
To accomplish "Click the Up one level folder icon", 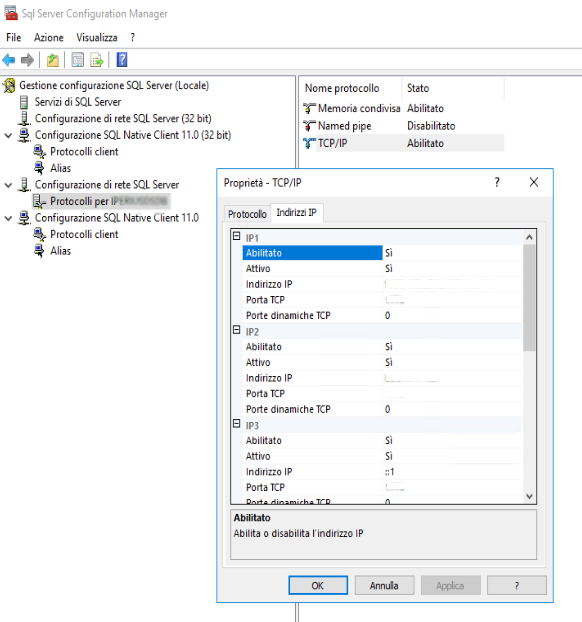I will (x=53, y=60).
